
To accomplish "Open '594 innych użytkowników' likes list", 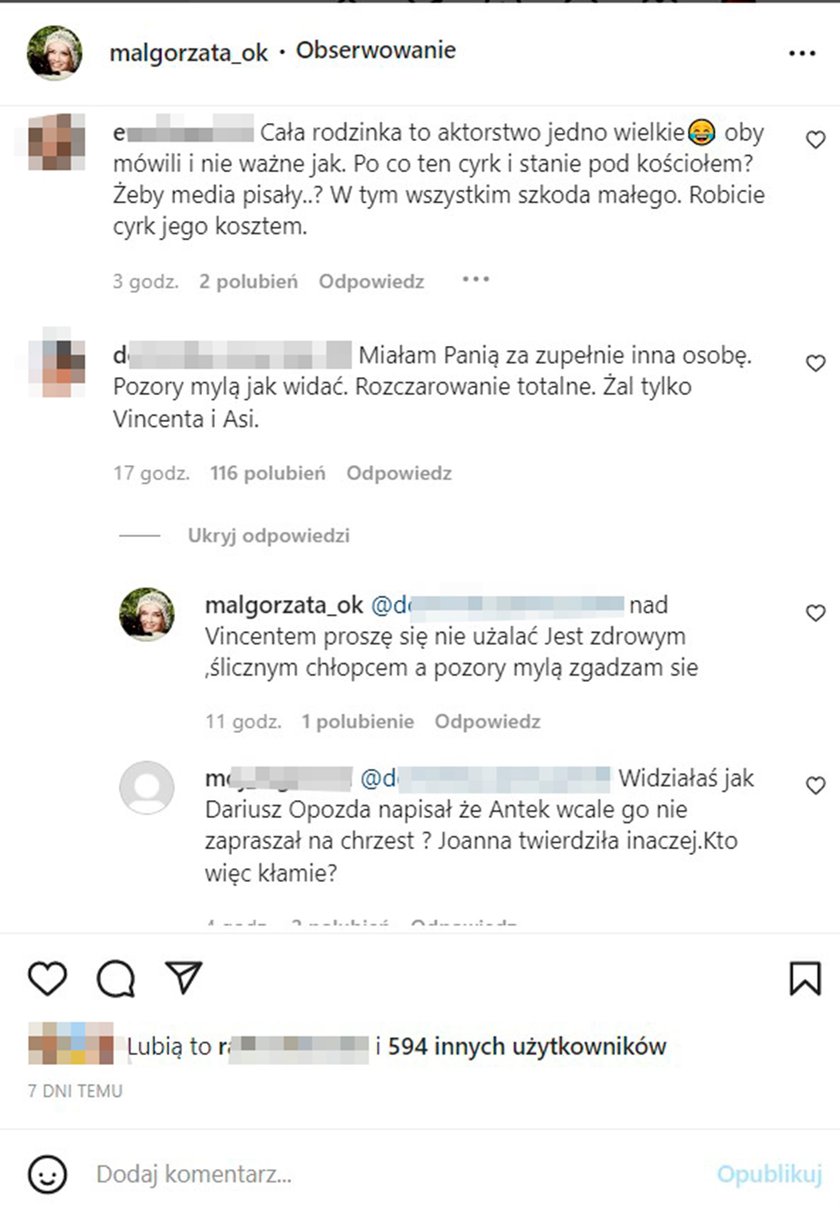I will click(527, 1047).
